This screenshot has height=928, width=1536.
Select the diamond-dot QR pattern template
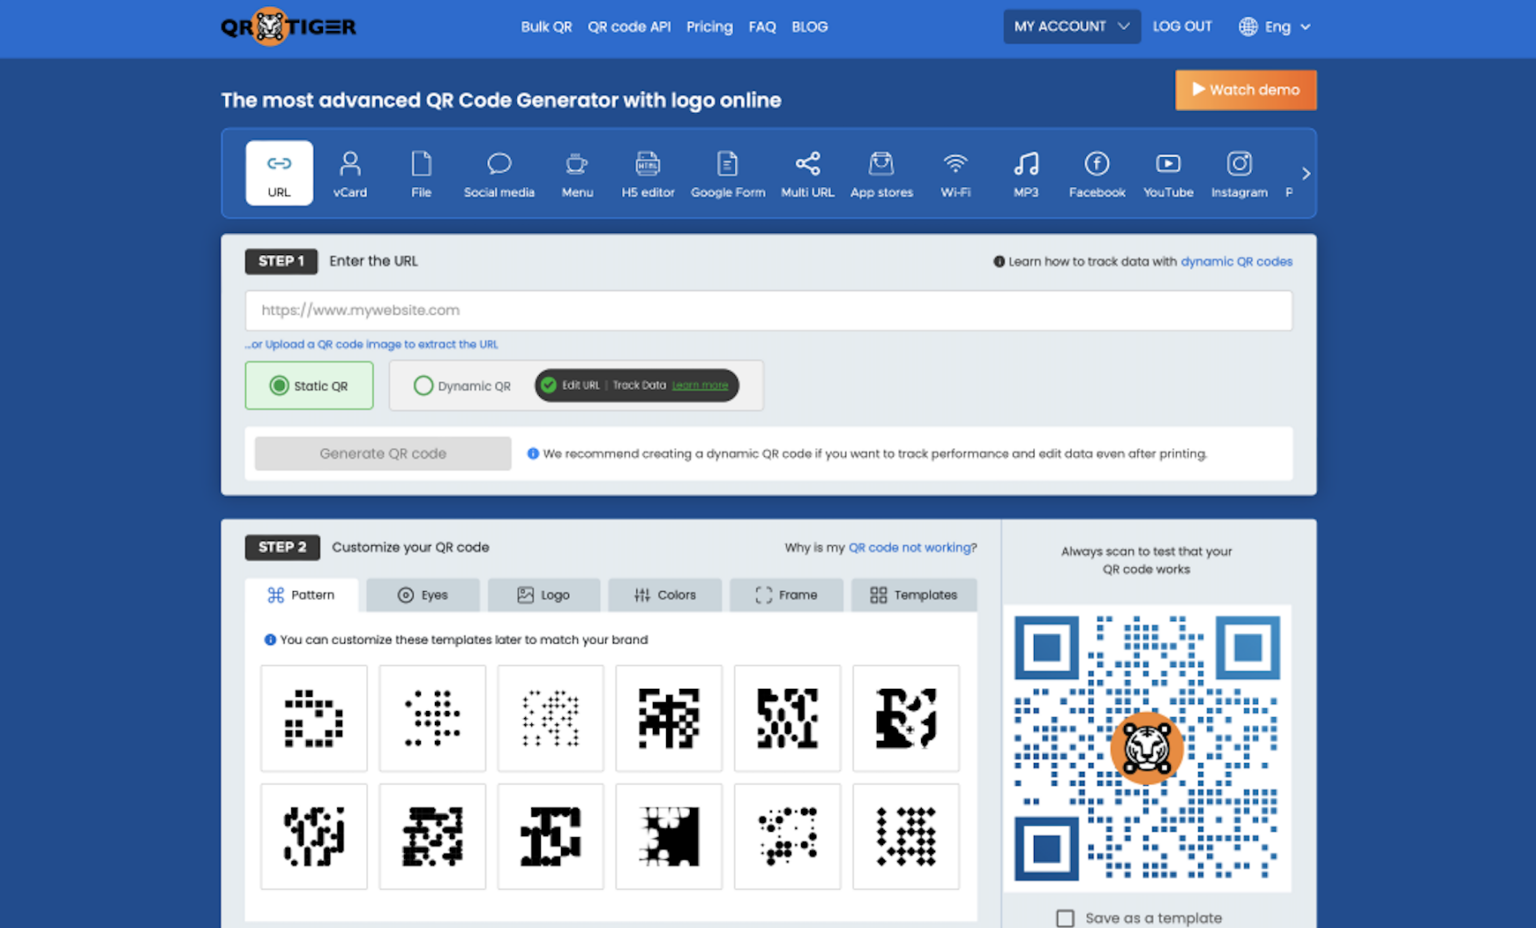906,837
